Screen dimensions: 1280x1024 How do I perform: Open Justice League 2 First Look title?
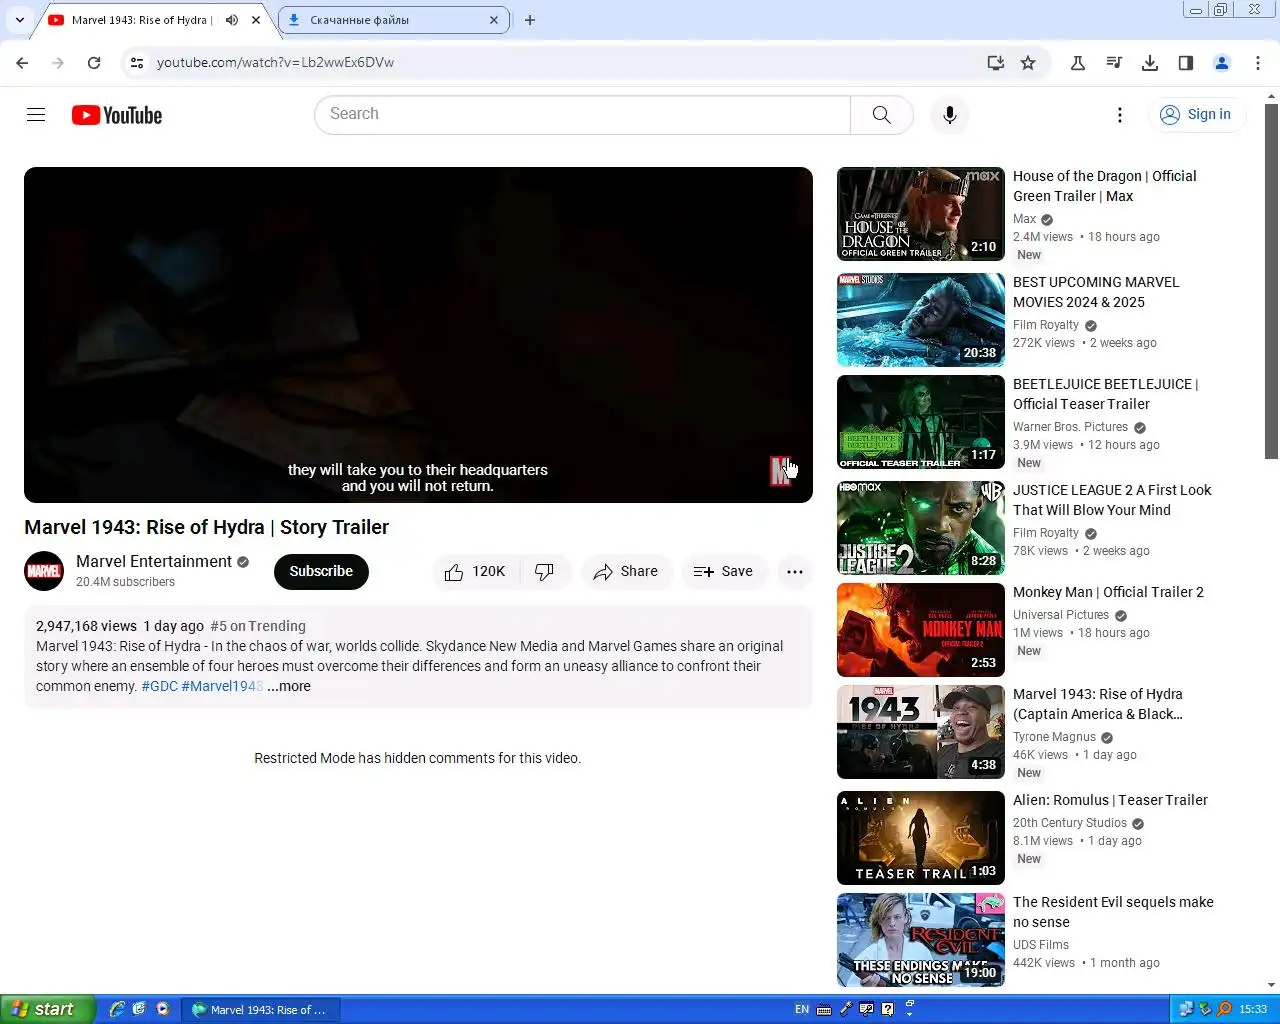[x=1112, y=500]
